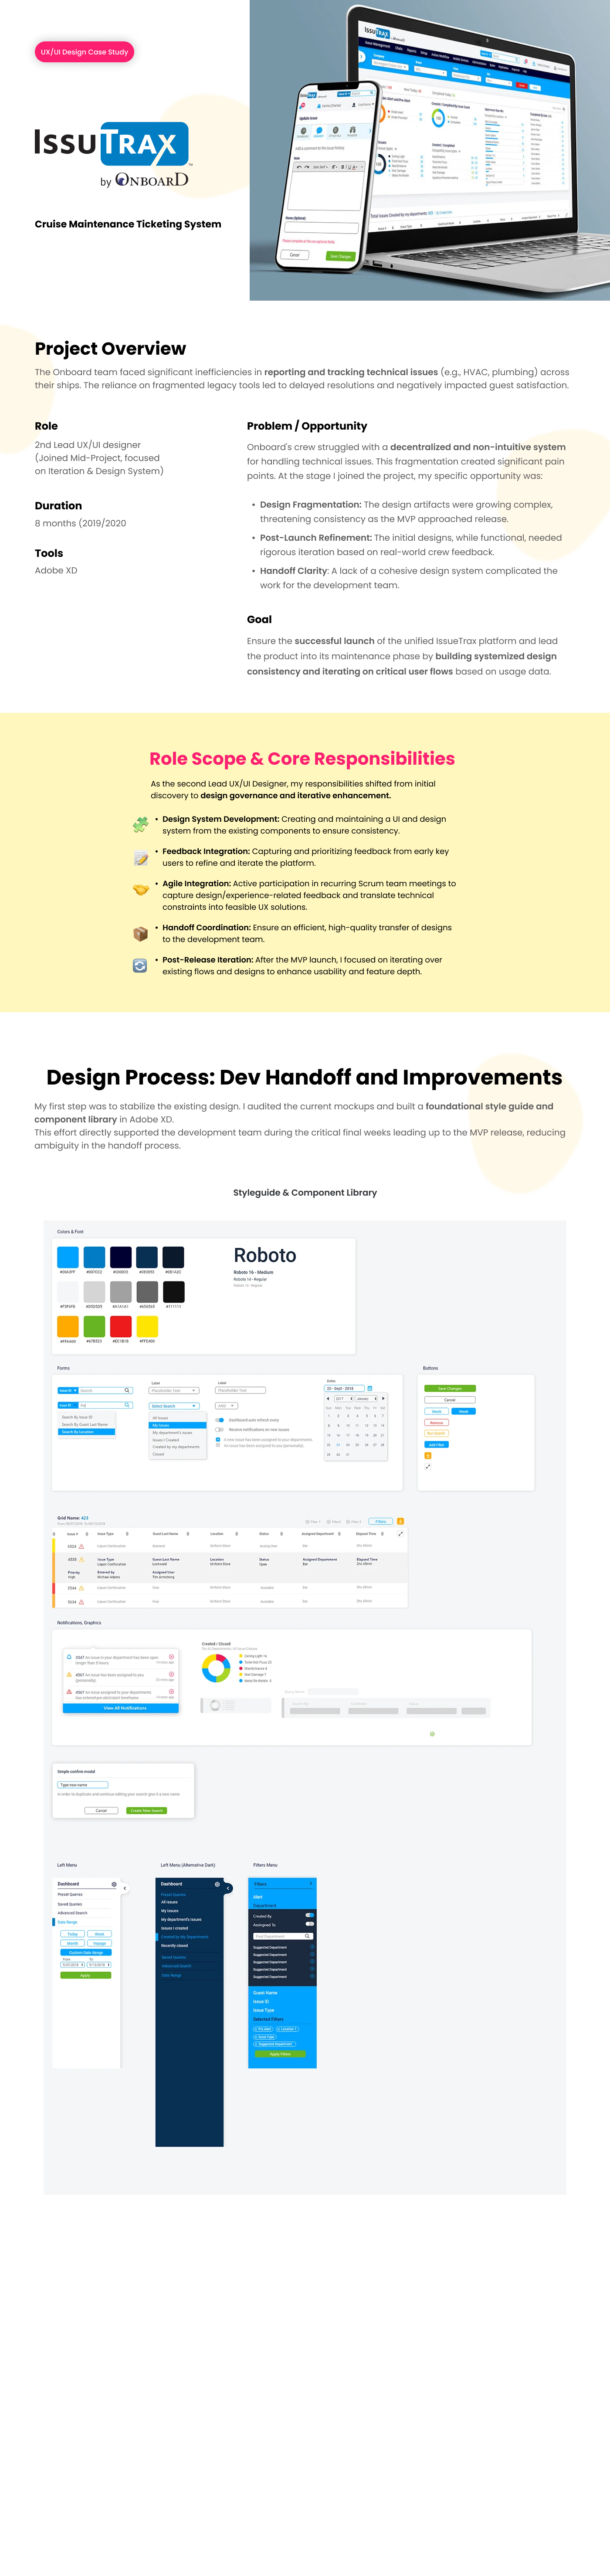Image resolution: width=610 pixels, height=2576 pixels.
Task: Click the magnifier in Find Department field
Action: pos(307,1936)
